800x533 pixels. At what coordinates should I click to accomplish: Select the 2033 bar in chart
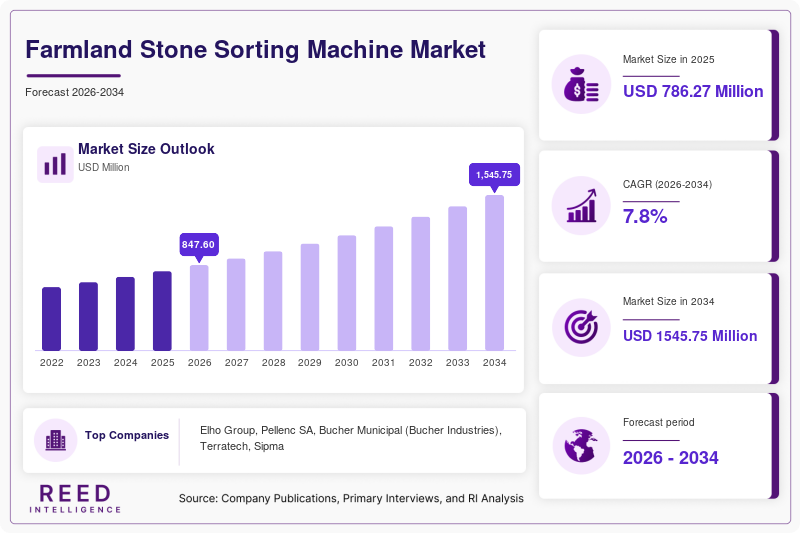coord(458,278)
